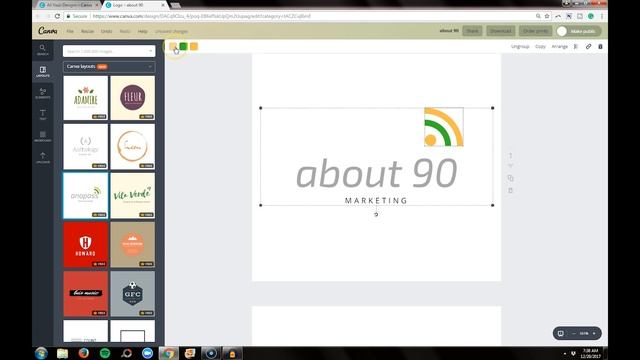Reload the page in Chrome
Screen dimensions: 640x360
tap(57, 16)
